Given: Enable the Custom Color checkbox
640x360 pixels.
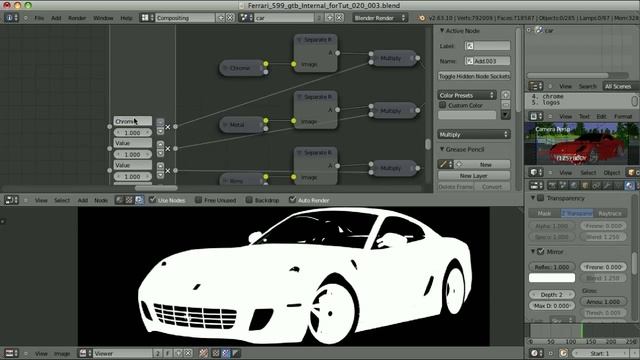Looking at the screenshot, I should (x=442, y=105).
